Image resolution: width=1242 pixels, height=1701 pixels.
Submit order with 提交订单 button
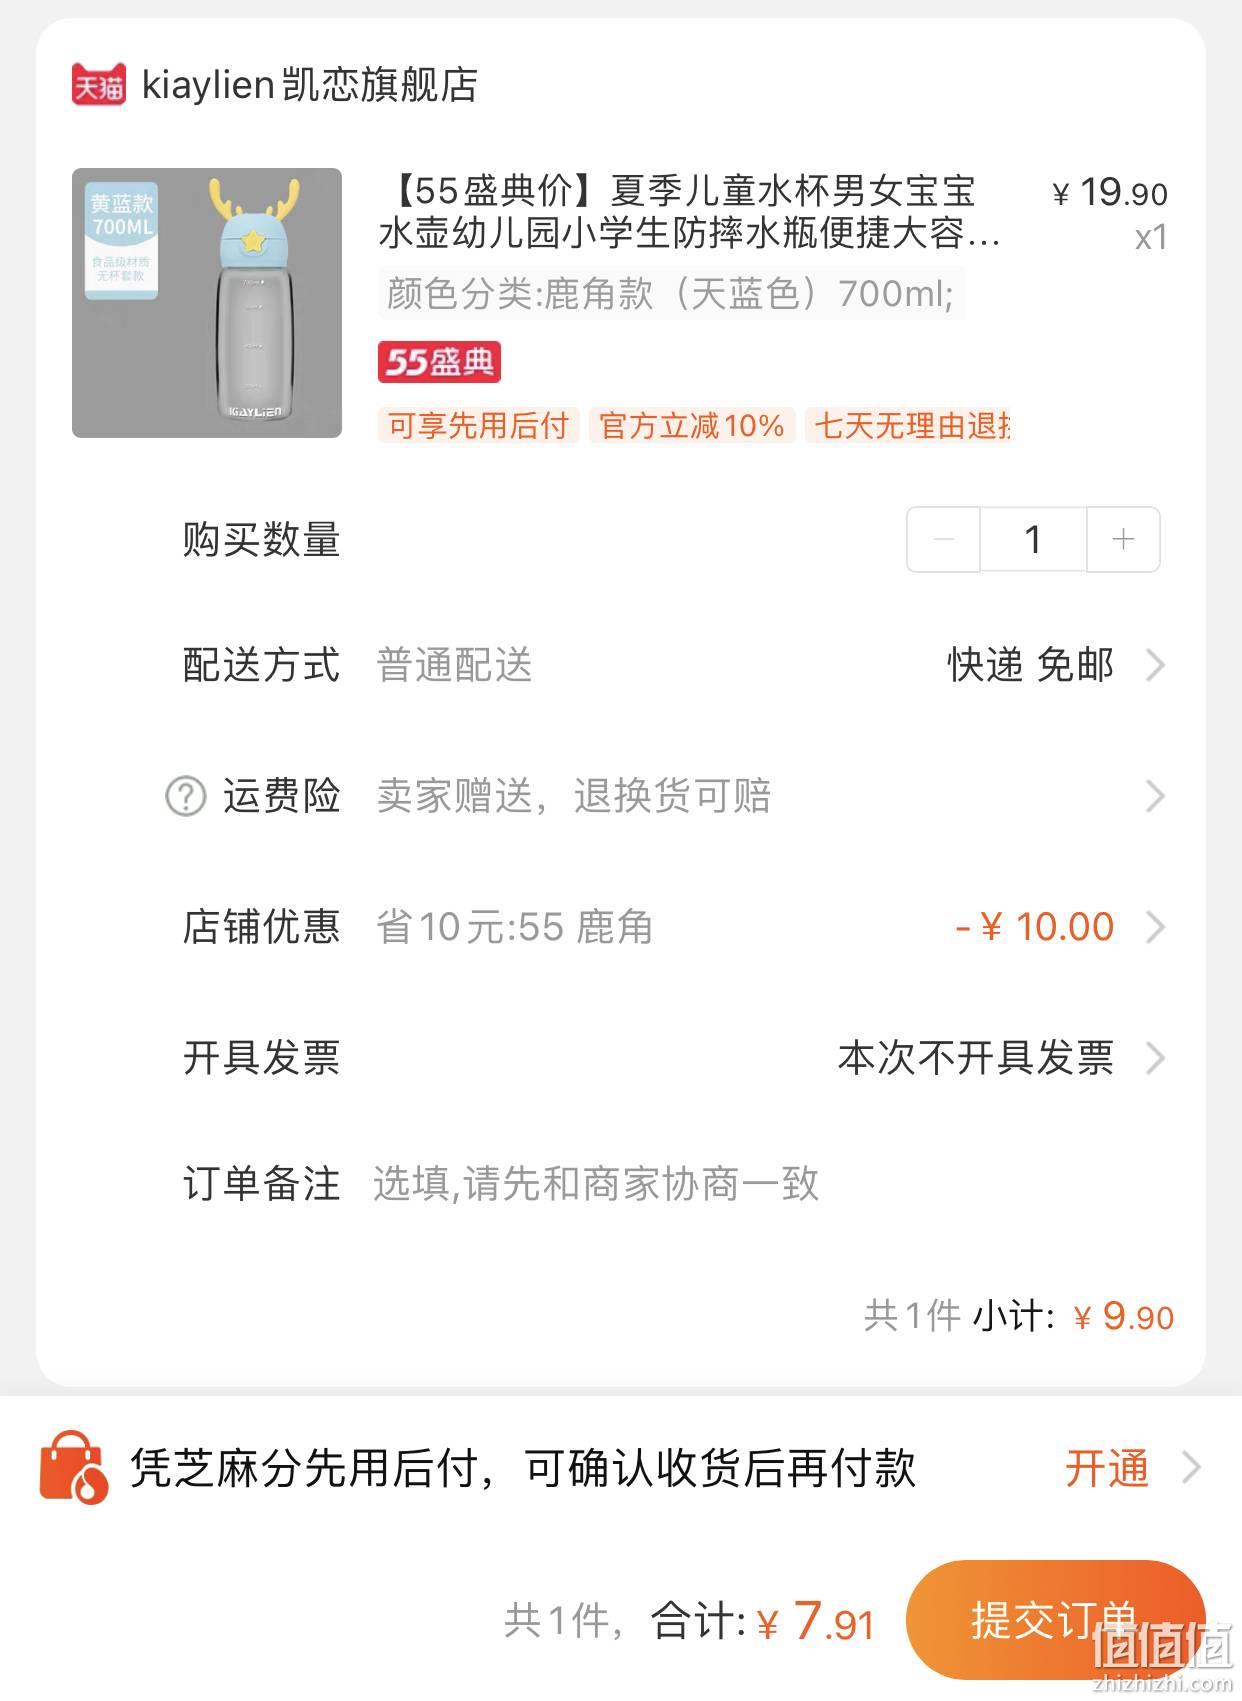pos(1055,1620)
